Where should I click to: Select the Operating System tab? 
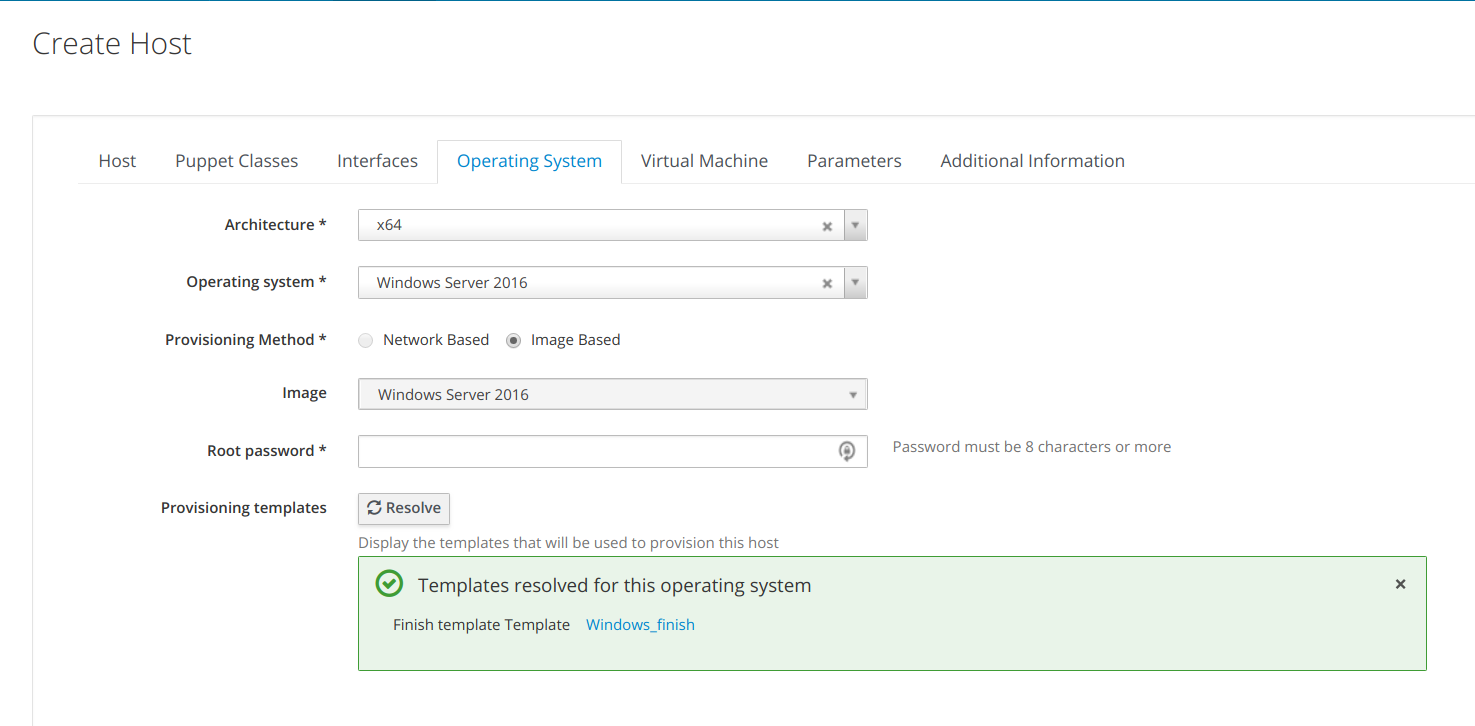[x=529, y=161]
